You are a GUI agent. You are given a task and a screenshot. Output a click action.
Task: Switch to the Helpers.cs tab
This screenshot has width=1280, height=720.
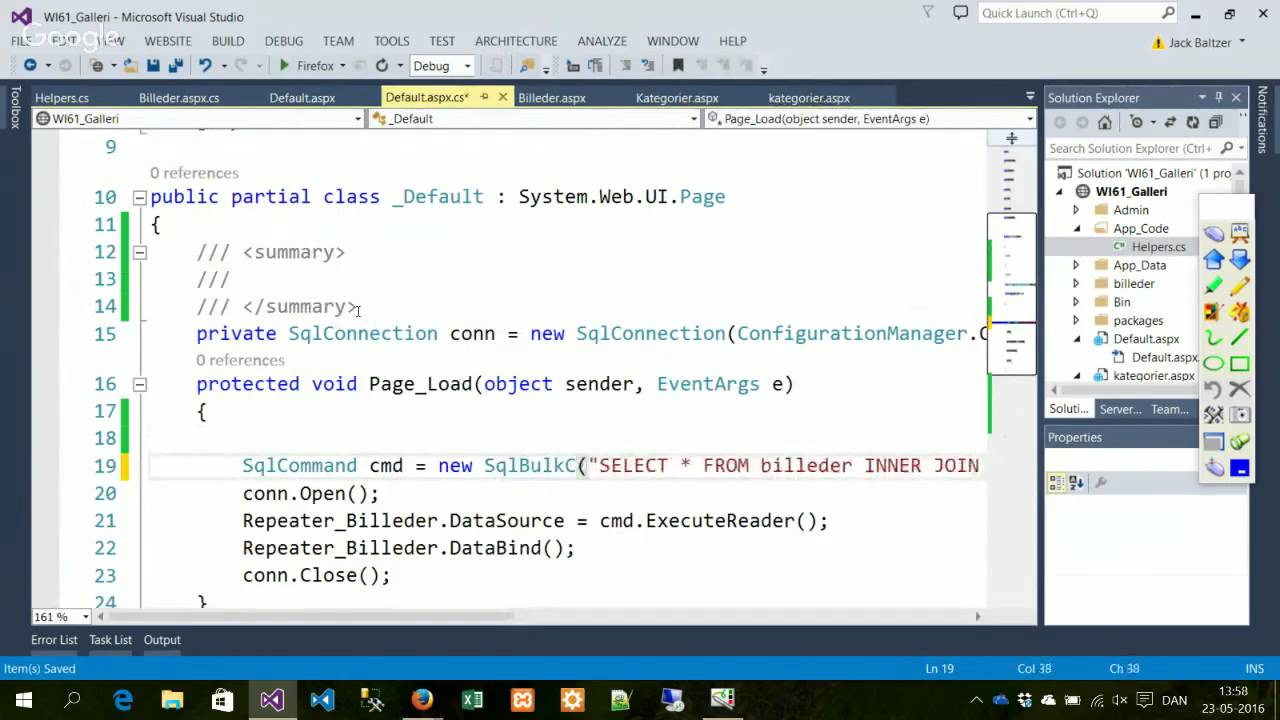click(x=62, y=98)
